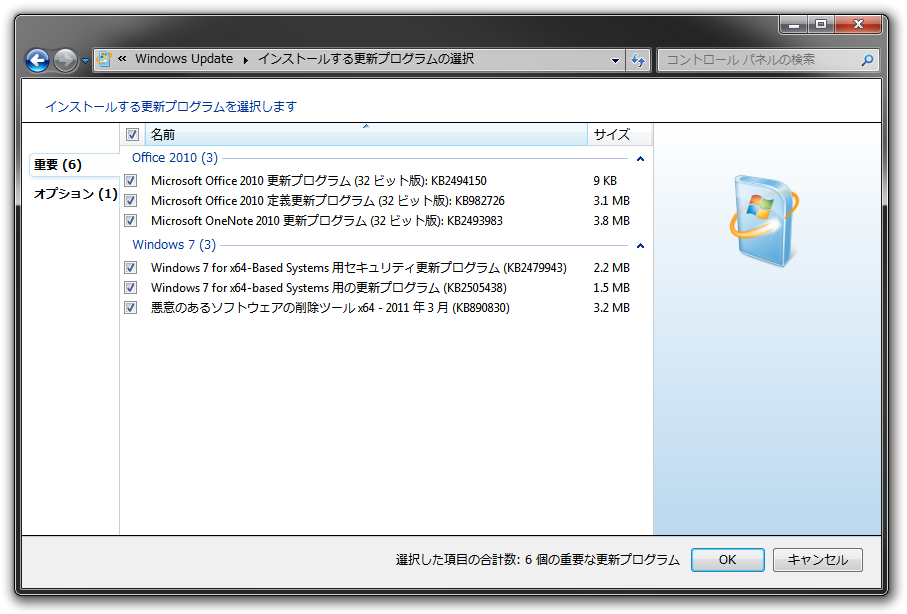Screen dimensions: 907x614
Task: Open the address bar history dropdown
Action: [615, 60]
